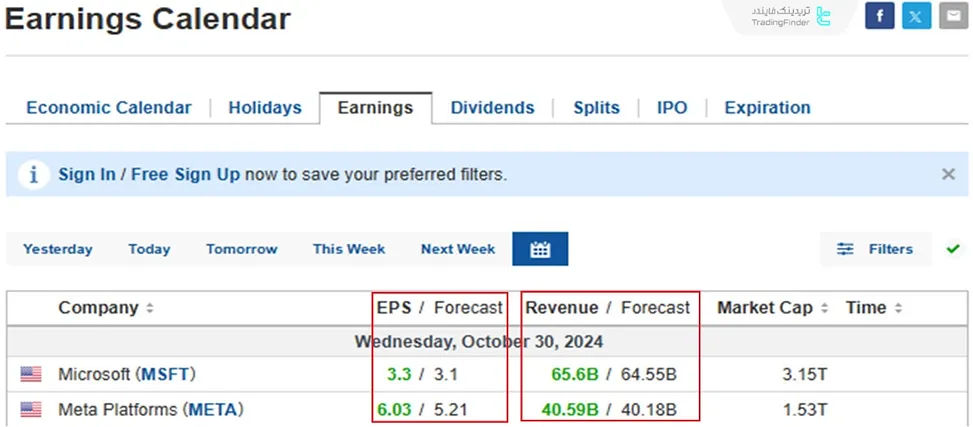
Task: Select the This Week date filter
Action: (348, 249)
